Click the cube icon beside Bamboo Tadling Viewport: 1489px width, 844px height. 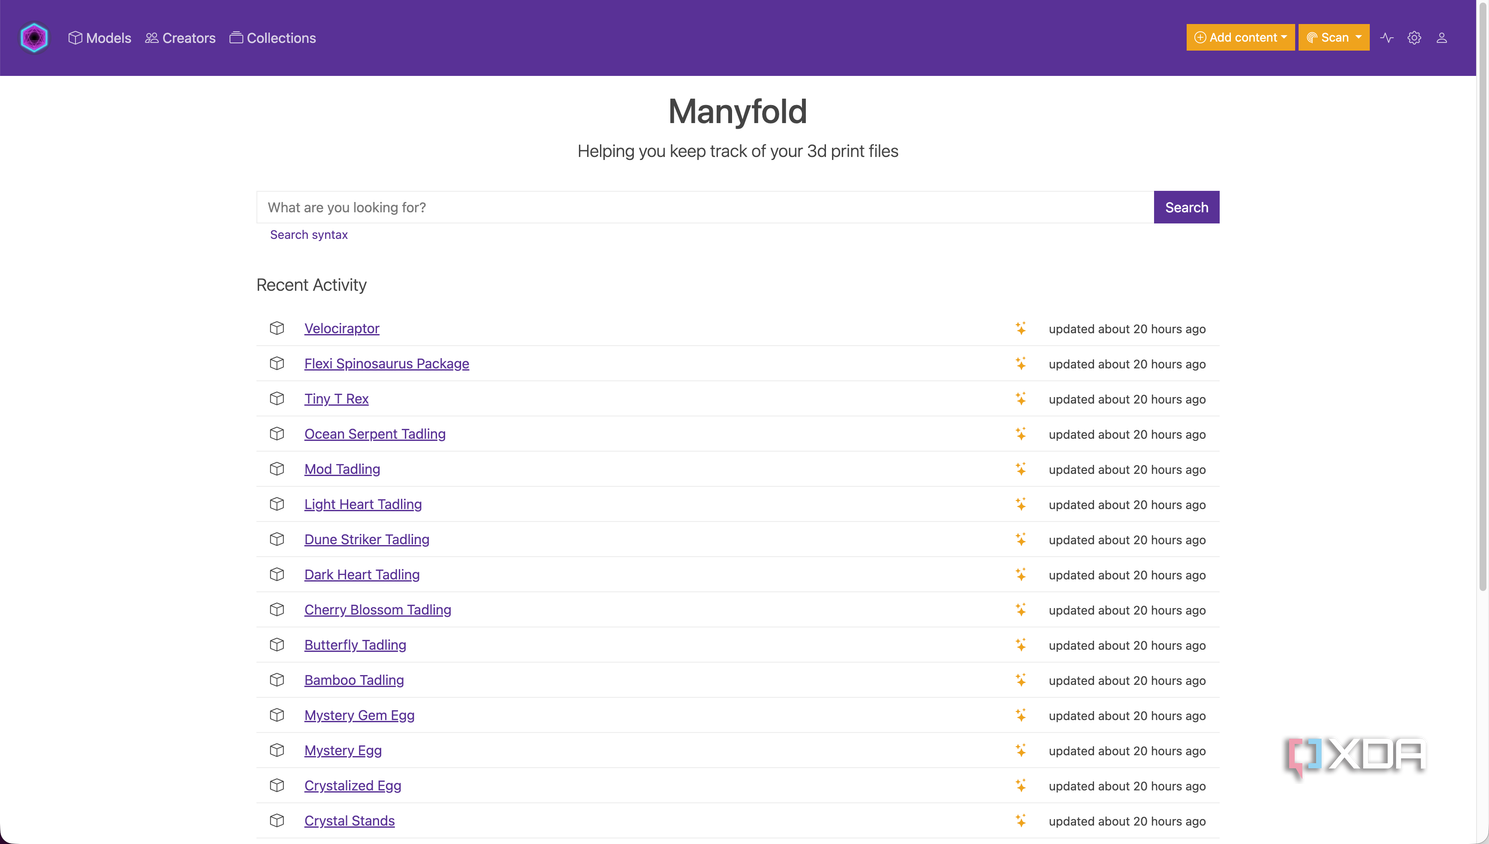[277, 680]
